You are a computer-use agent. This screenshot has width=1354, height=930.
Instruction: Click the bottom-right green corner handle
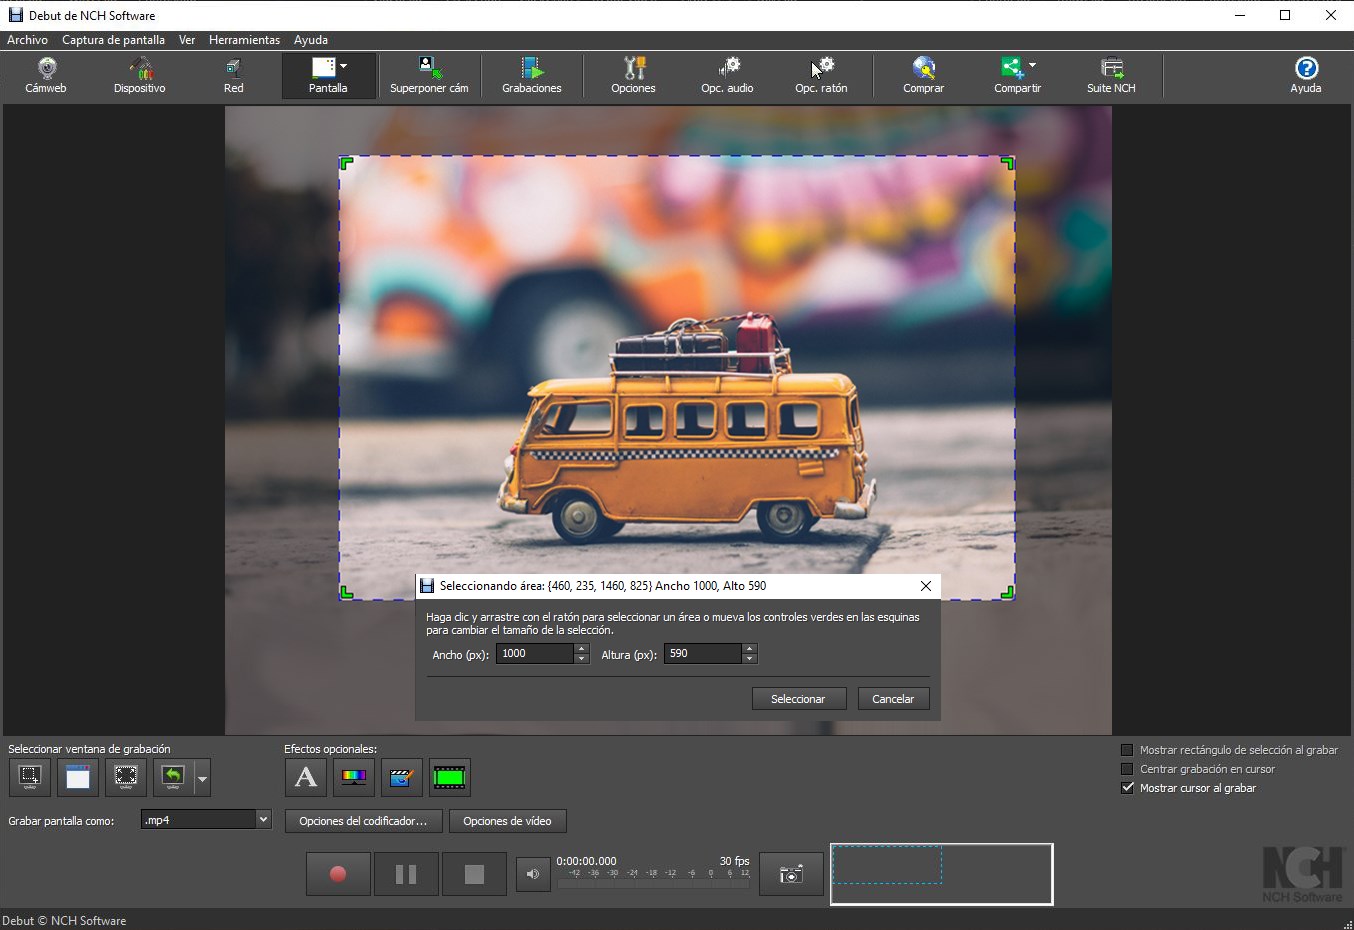coord(1008,592)
